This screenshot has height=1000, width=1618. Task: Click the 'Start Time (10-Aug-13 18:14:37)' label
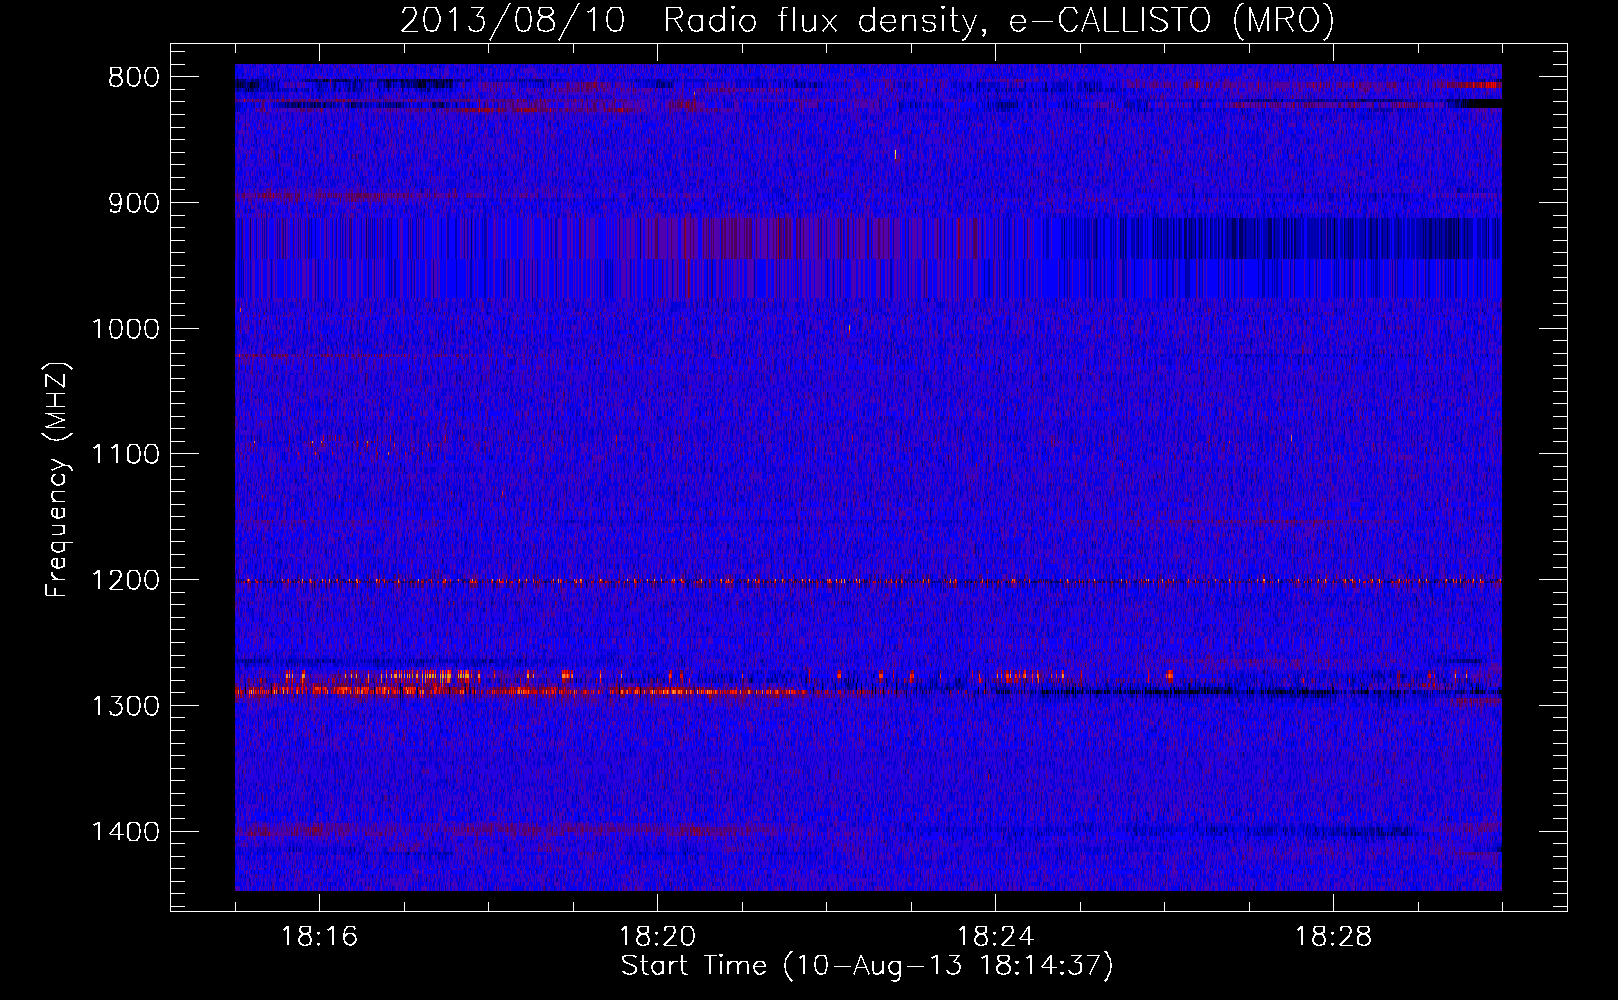pyautogui.click(x=867, y=966)
